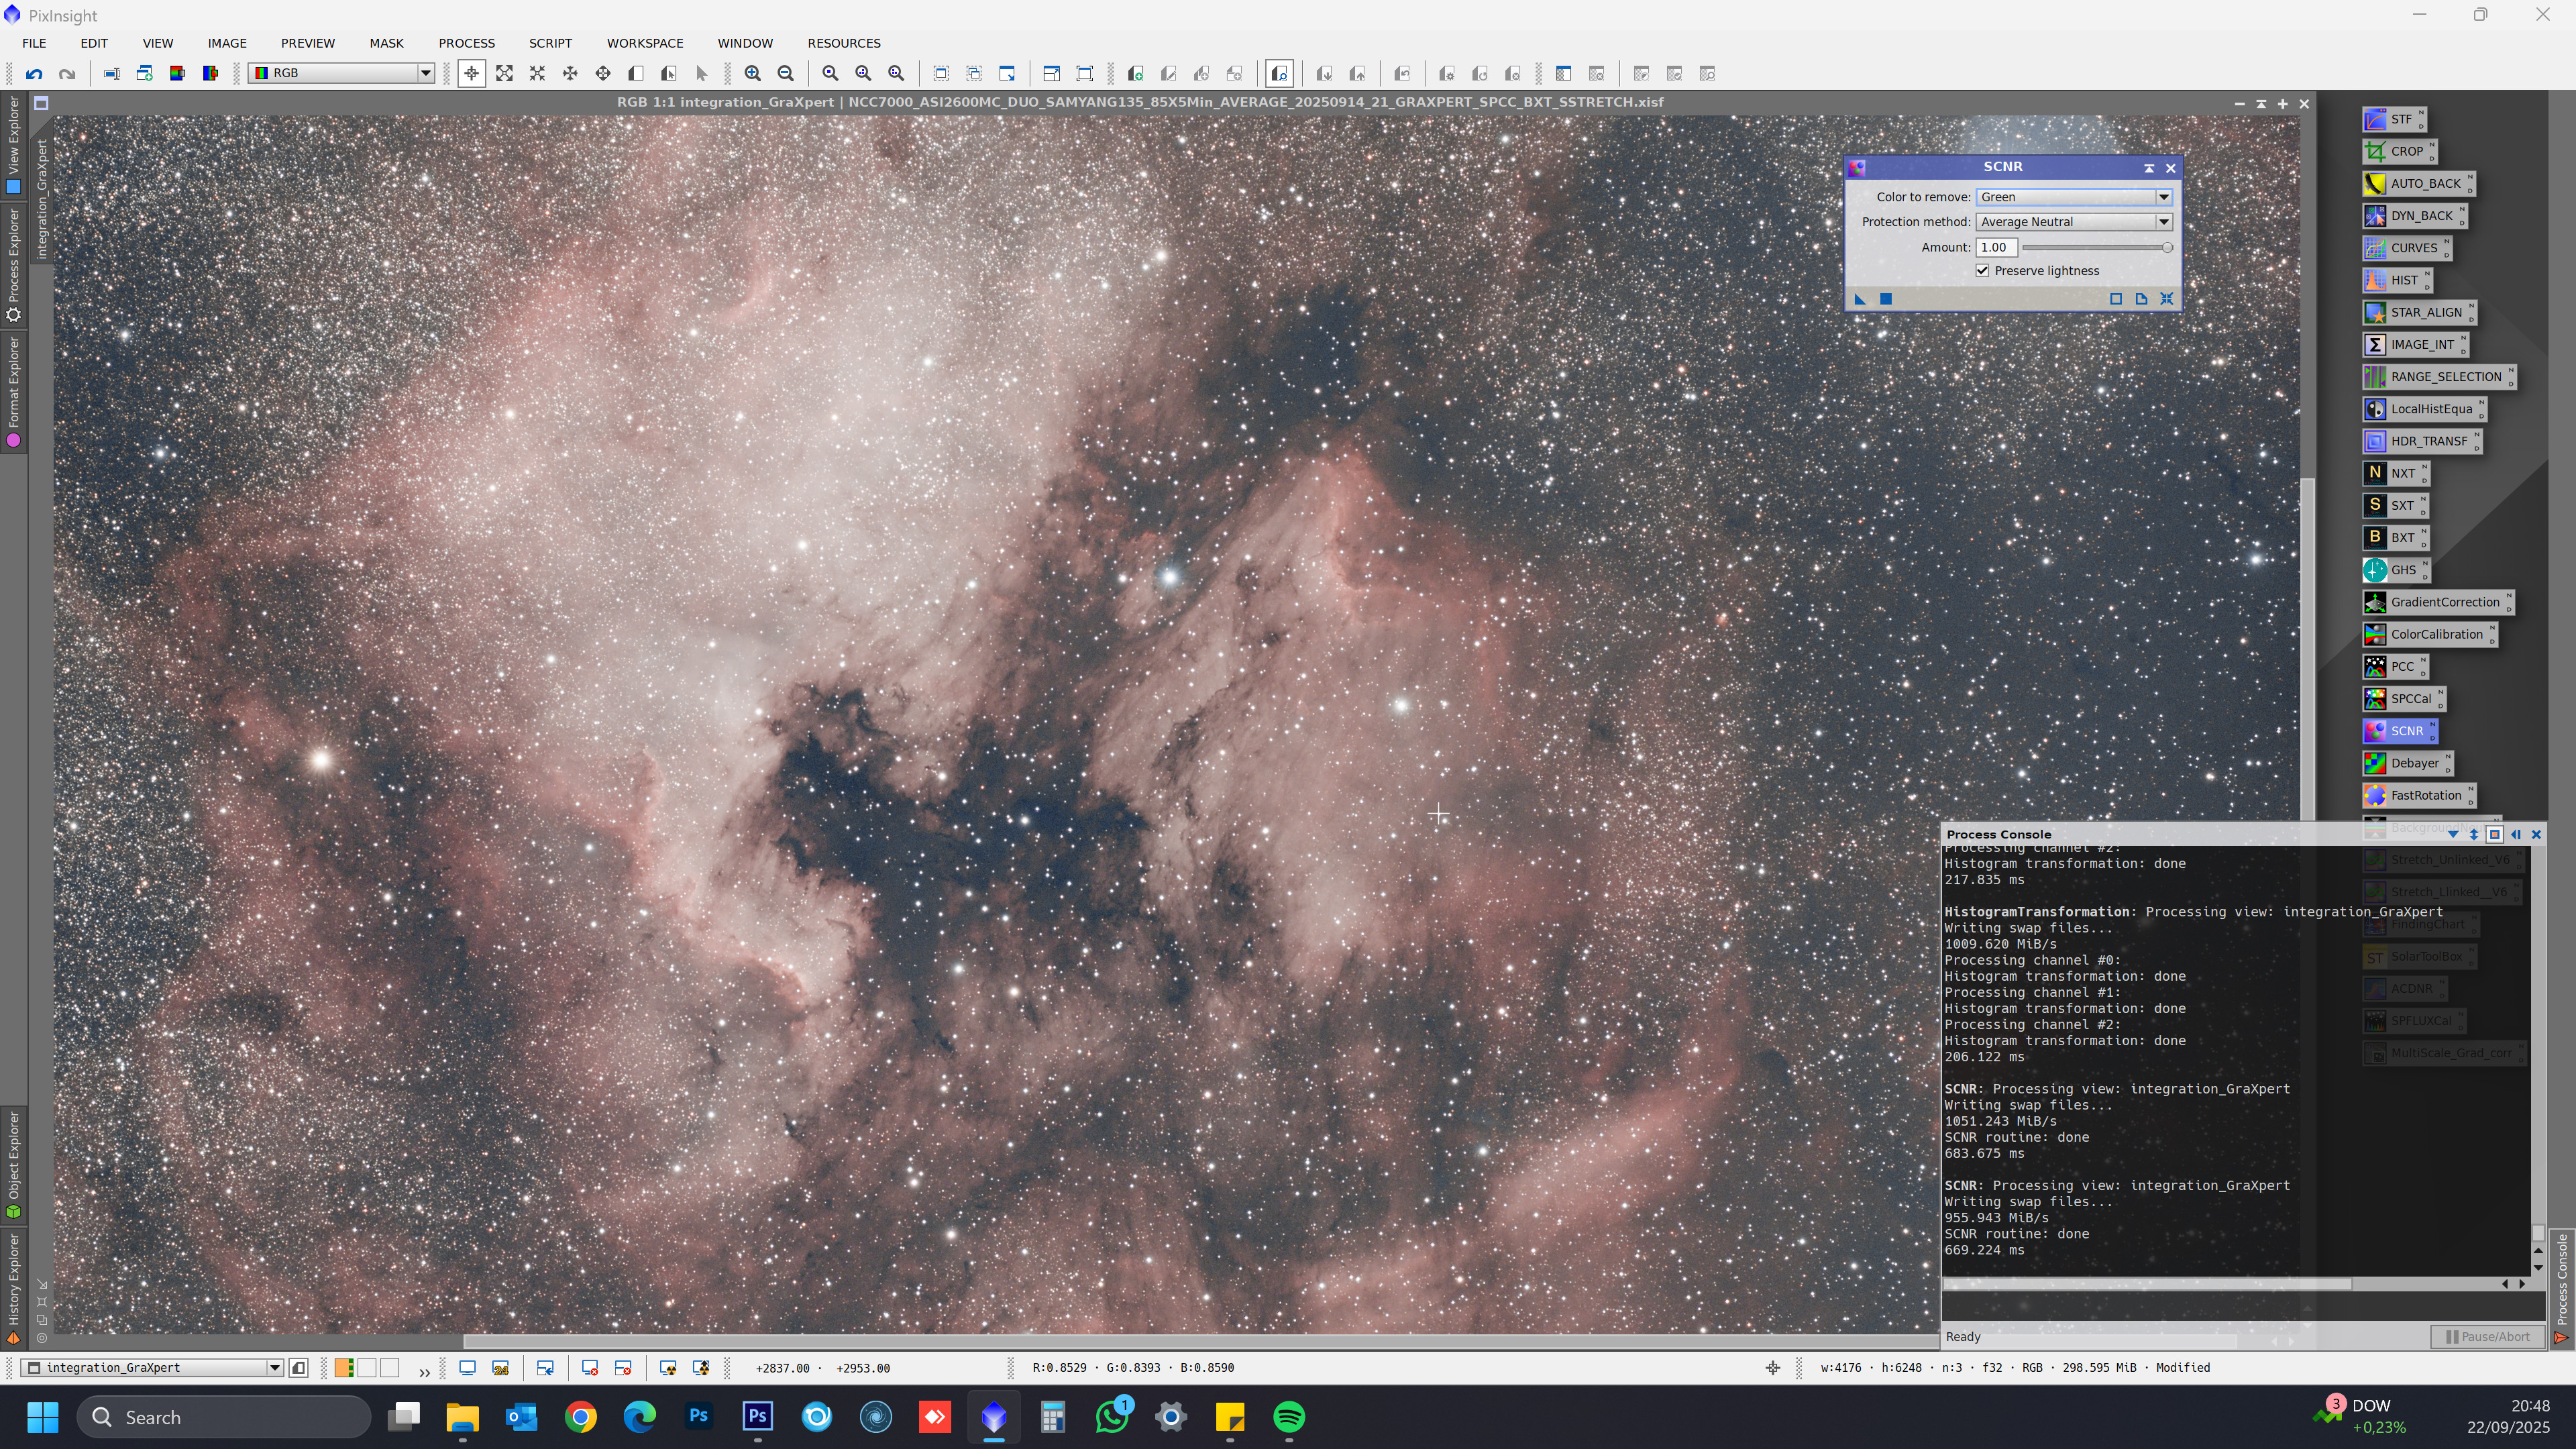Toggle the Preserve lightness checkbox
The width and height of the screenshot is (2576, 1449).
pyautogui.click(x=1983, y=271)
